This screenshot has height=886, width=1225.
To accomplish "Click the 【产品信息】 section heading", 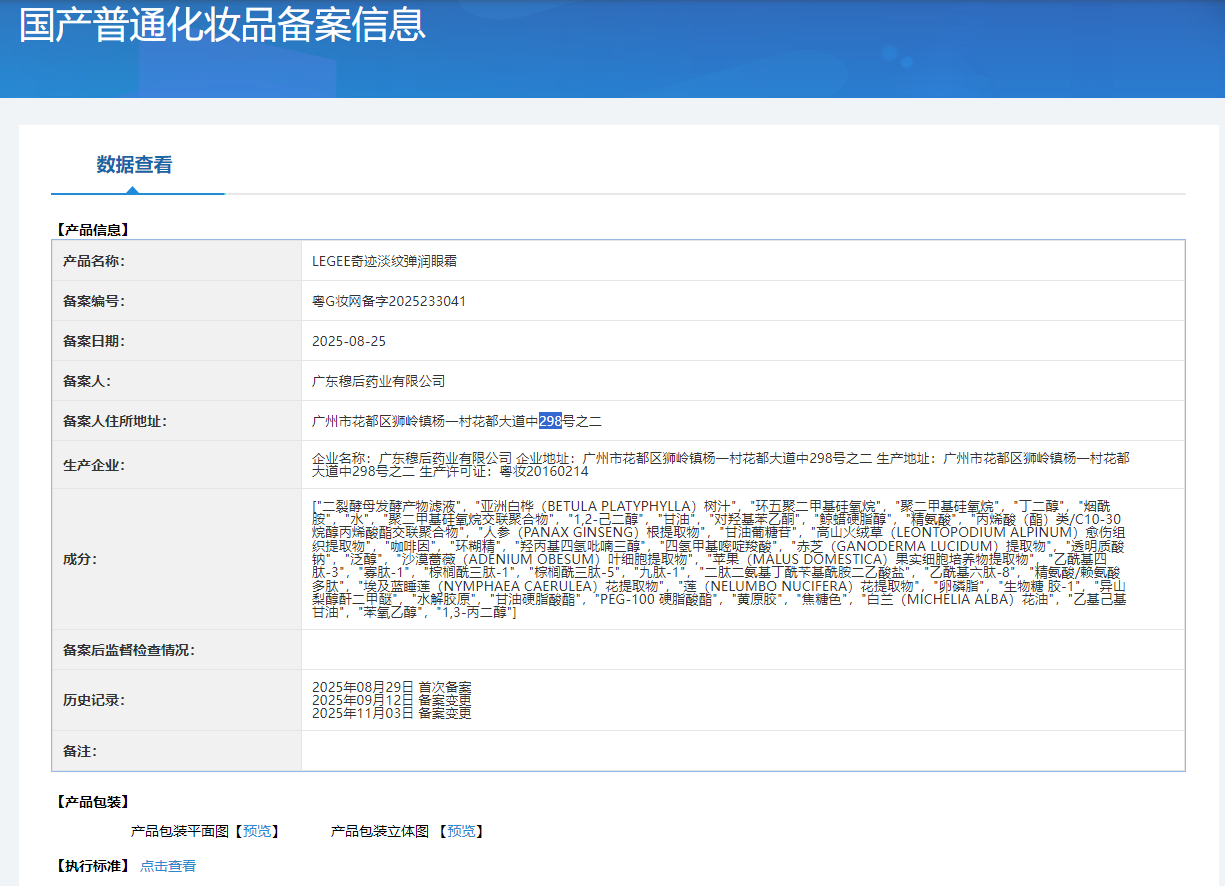I will (x=92, y=230).
